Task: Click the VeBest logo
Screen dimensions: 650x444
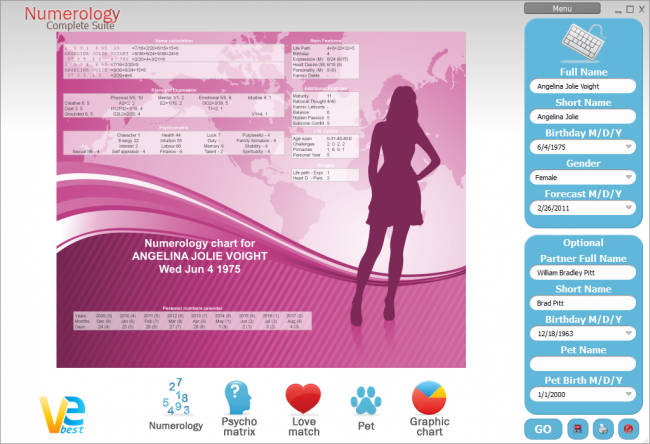Action: [62, 415]
